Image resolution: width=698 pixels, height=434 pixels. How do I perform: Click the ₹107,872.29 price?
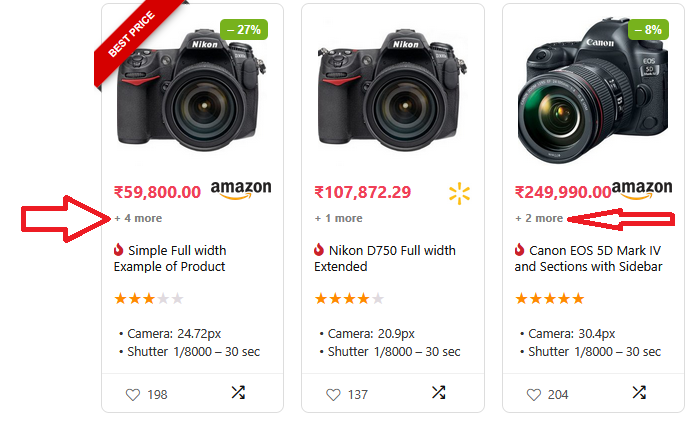point(363,192)
